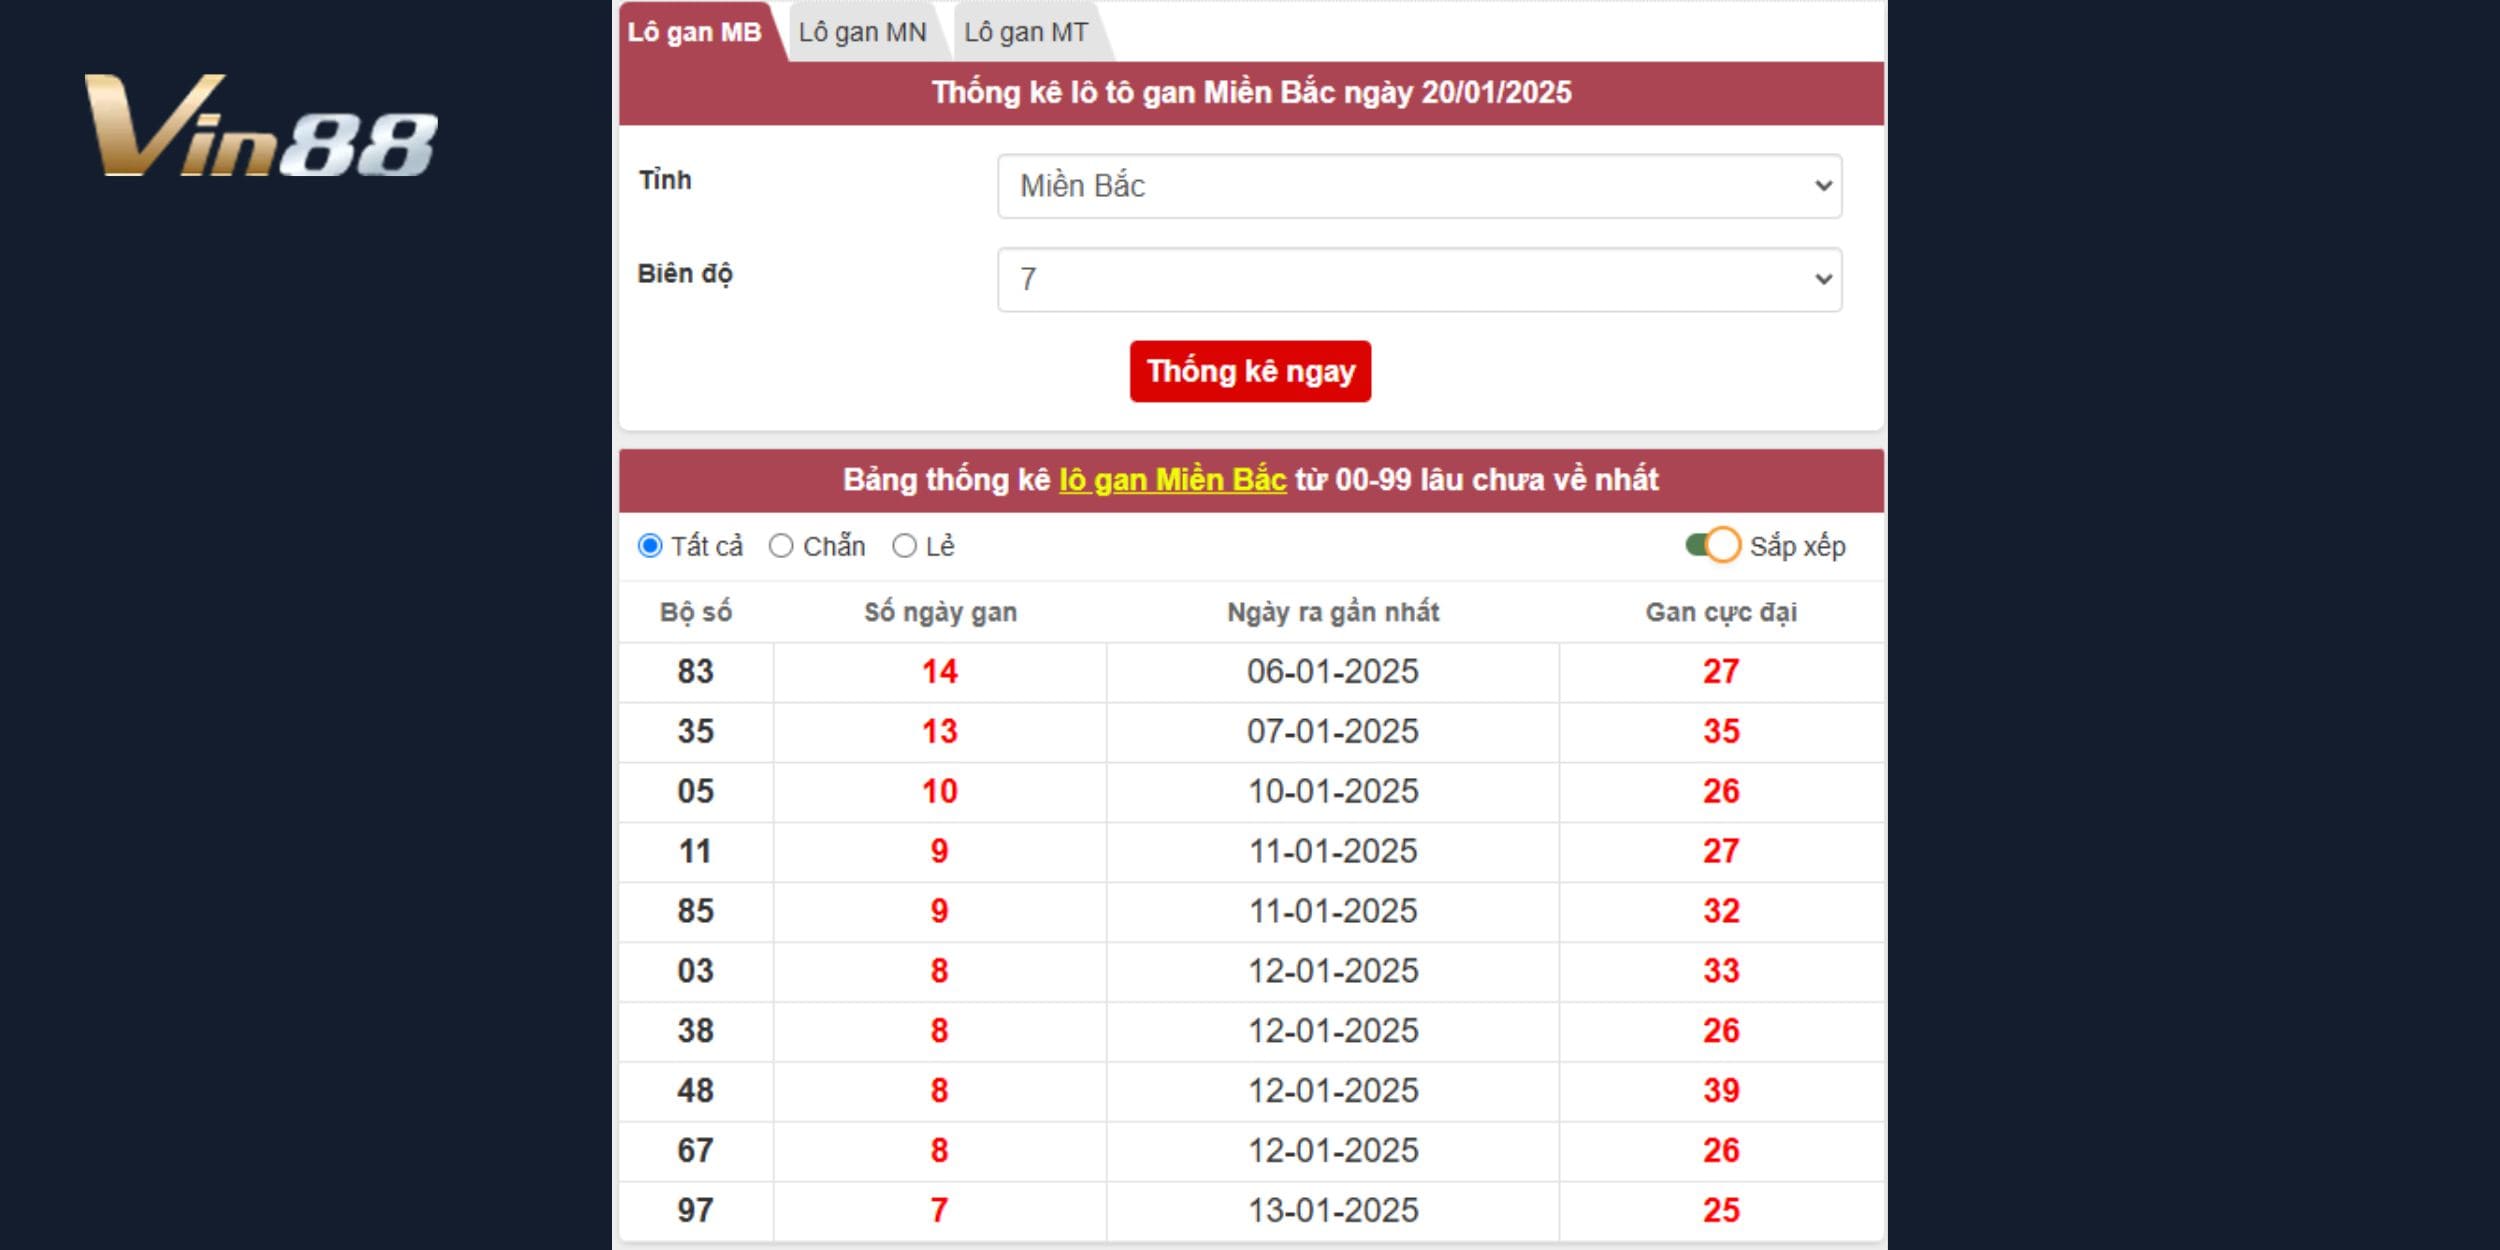Click the Gan cực đại column header

1721,612
